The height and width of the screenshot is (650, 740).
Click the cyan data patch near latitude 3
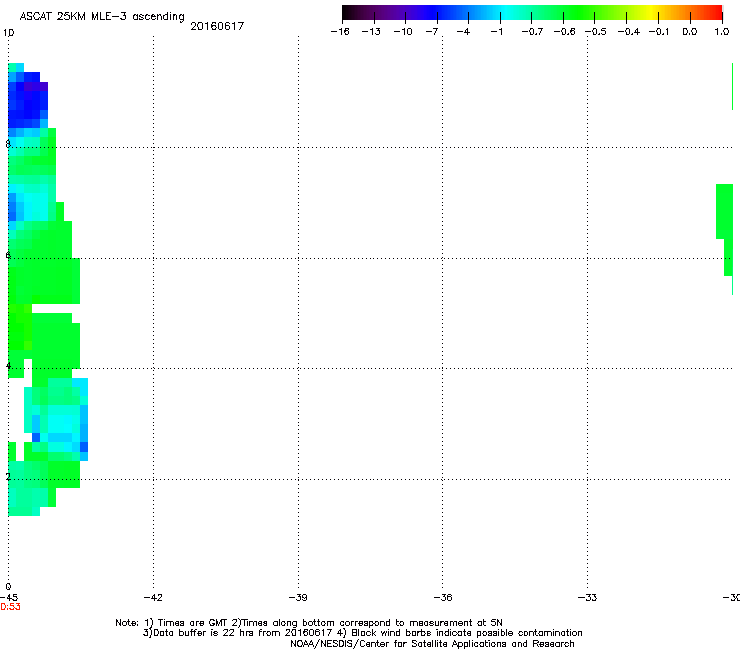pos(61,420)
